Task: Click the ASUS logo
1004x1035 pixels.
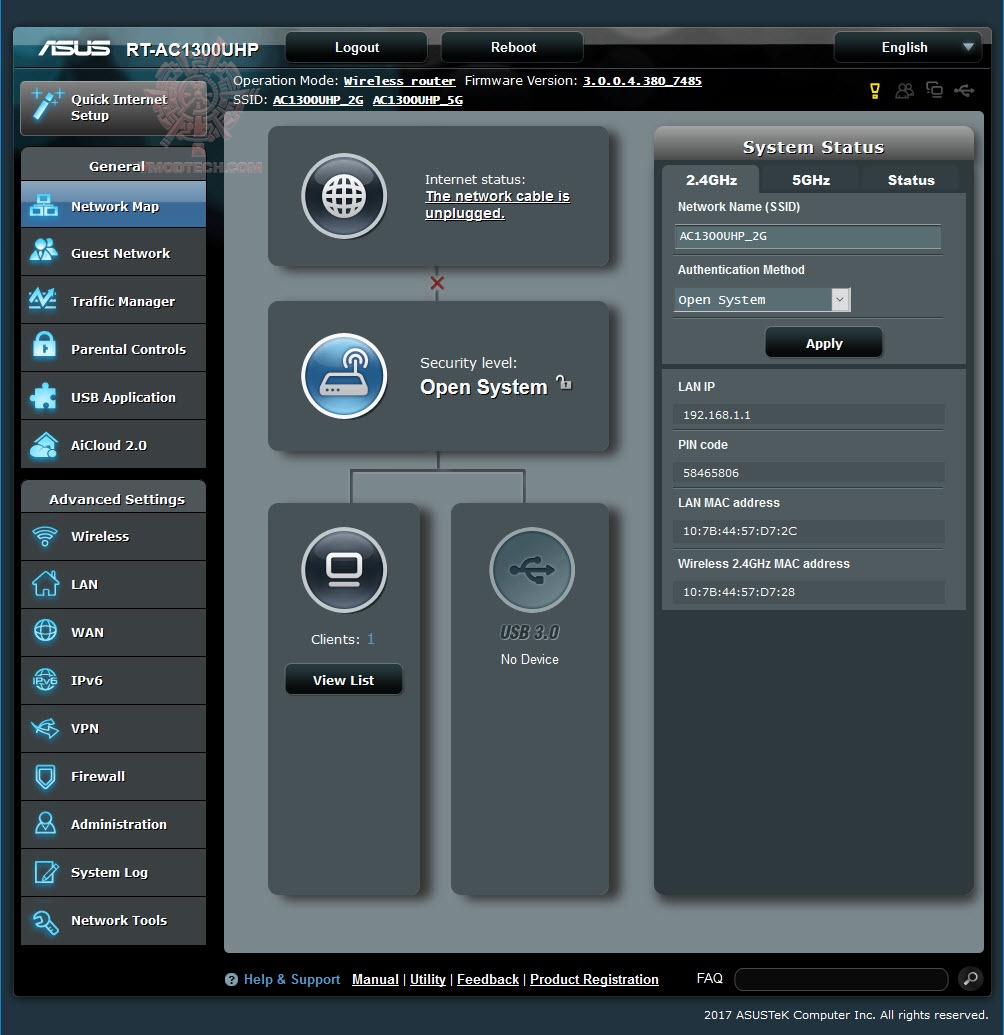Action: tap(75, 48)
